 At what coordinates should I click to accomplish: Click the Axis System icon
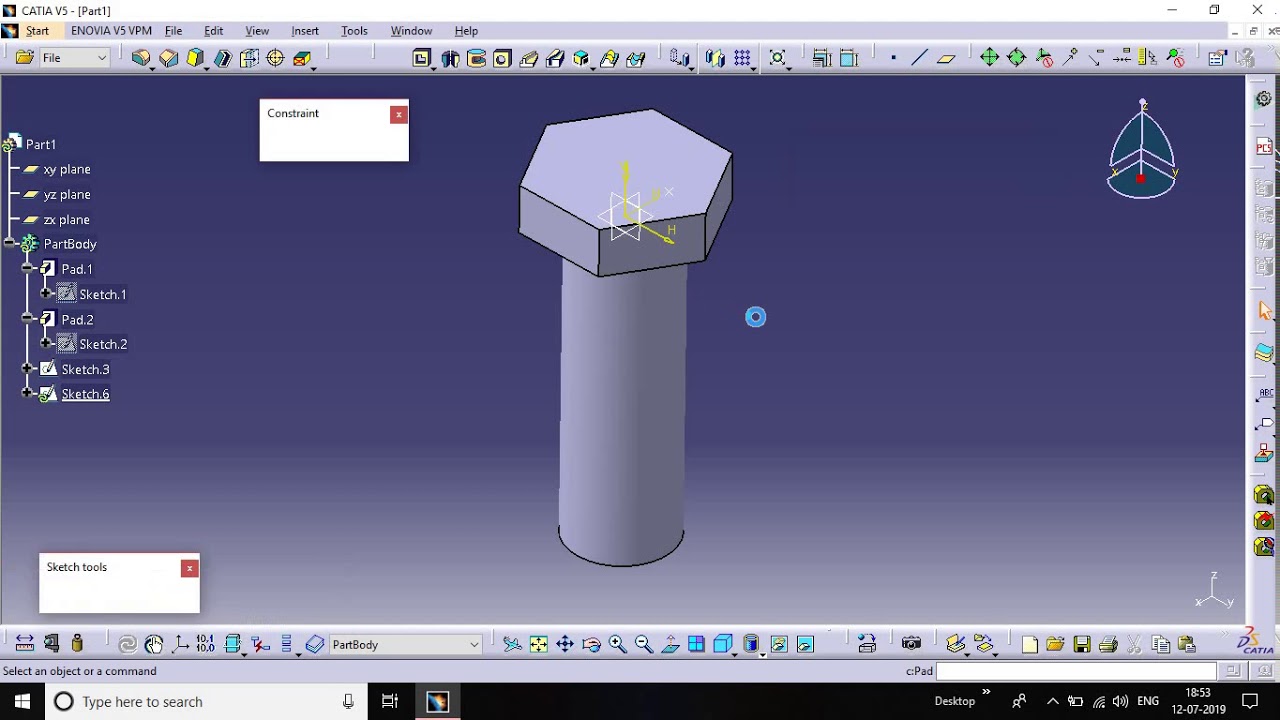click(x=181, y=644)
